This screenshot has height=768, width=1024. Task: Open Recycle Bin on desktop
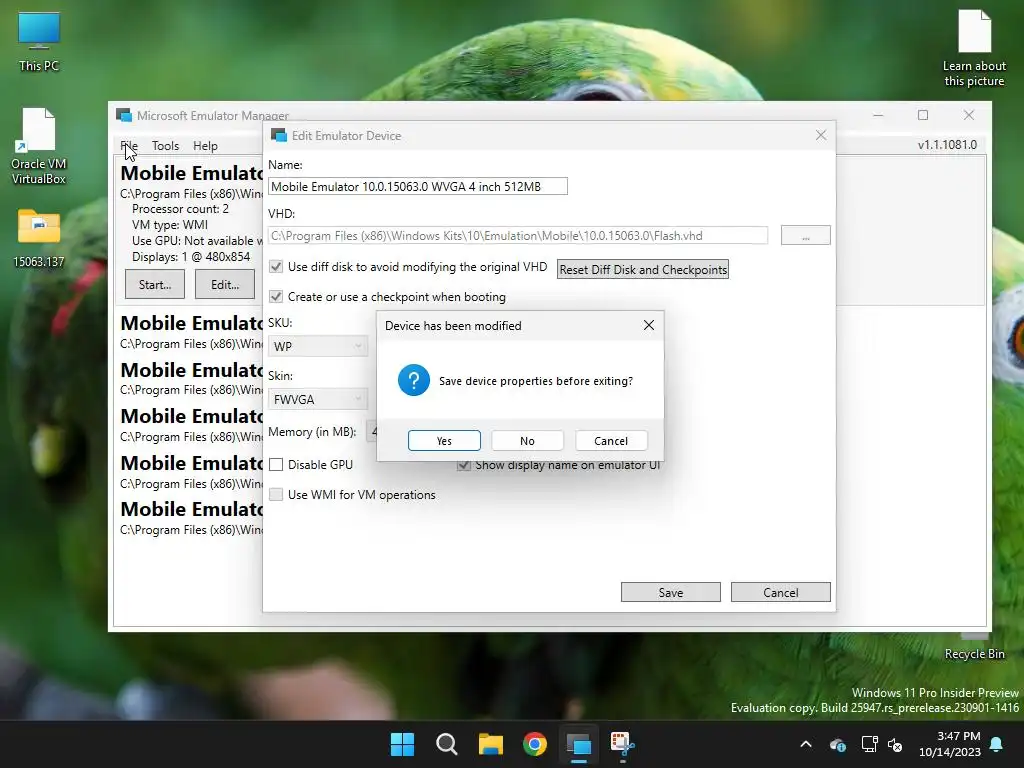[974, 647]
